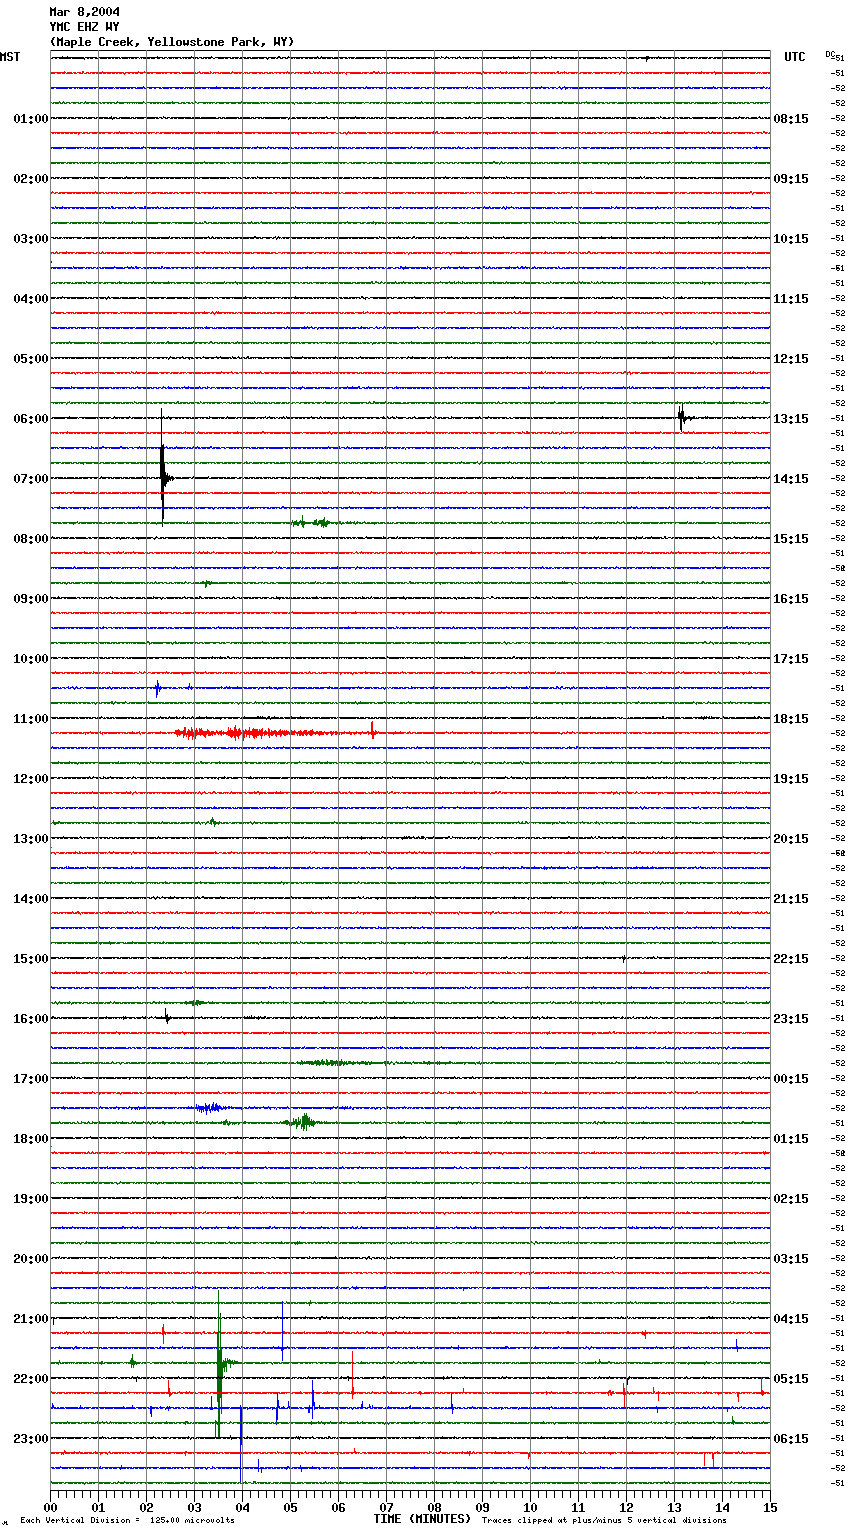Click the '06:00' MST time label
The width and height of the screenshot is (850, 1534).
click(31, 419)
